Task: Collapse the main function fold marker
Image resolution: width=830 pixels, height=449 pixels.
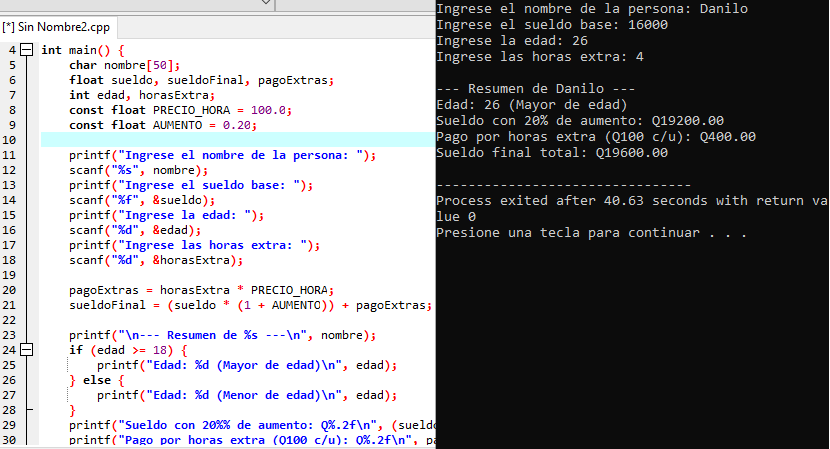Action: [x=27, y=50]
